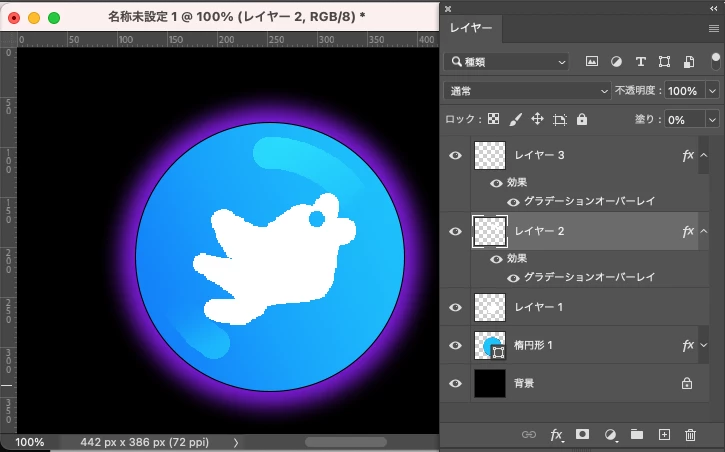Lock image pixels brush icon
This screenshot has height=452, width=725.
[516, 120]
